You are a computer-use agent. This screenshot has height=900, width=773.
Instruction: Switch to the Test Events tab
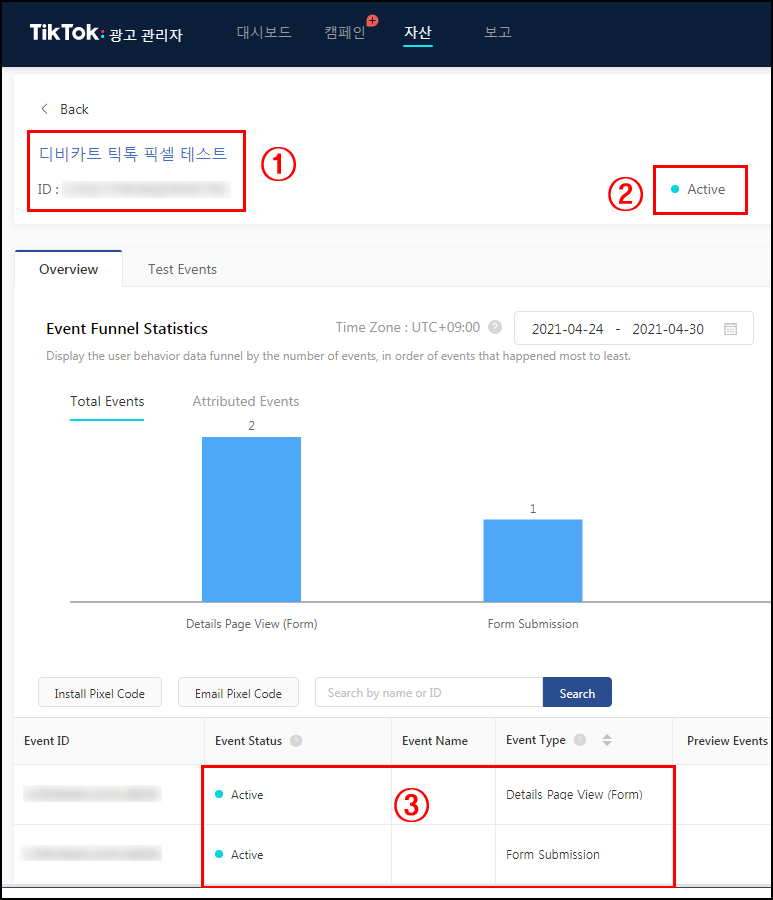click(182, 269)
